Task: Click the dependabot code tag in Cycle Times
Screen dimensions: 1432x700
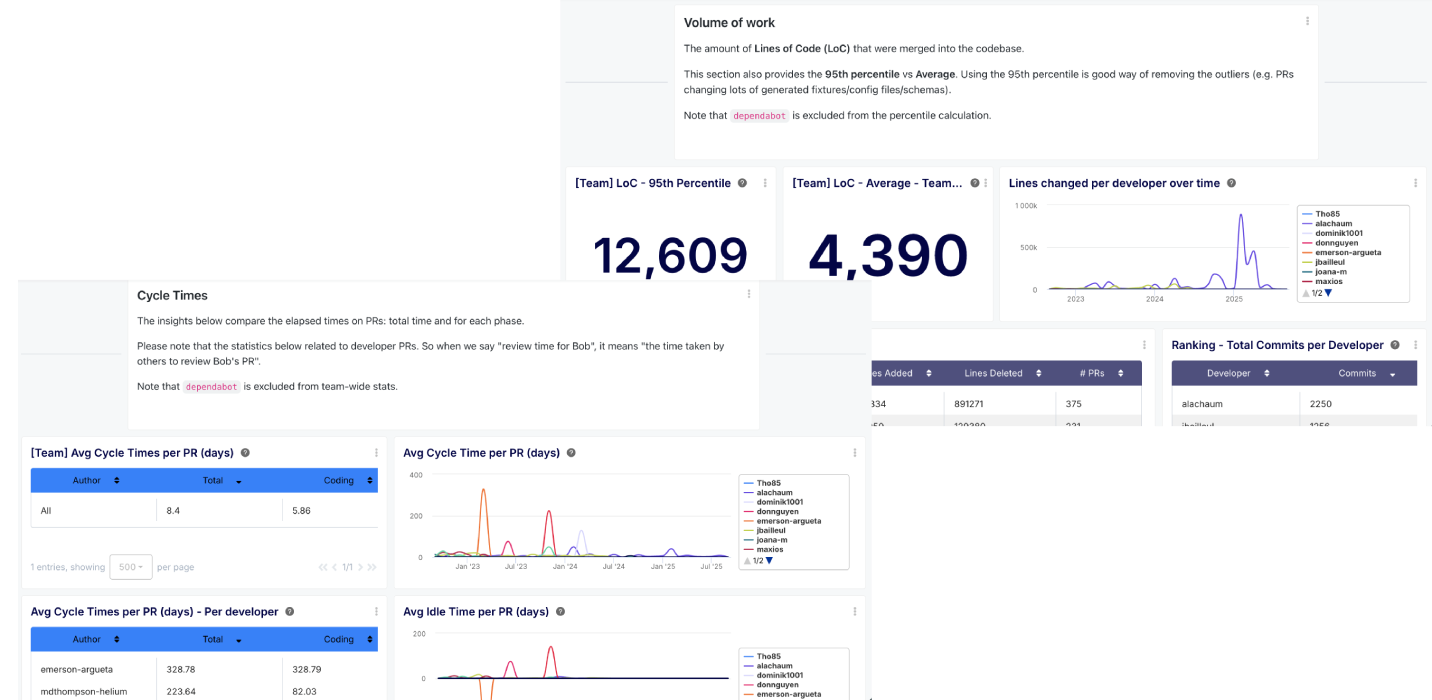Action: (212, 387)
